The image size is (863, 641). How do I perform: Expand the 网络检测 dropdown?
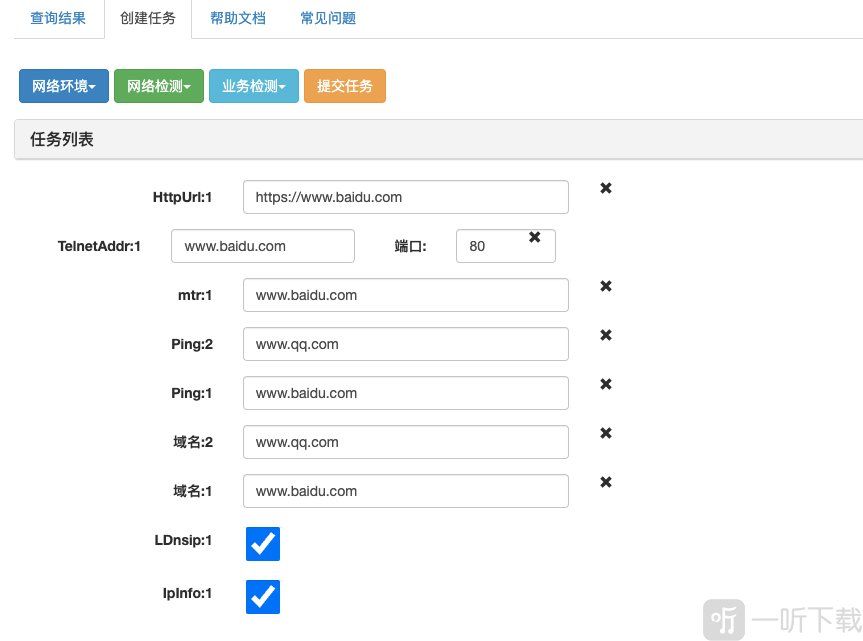[x=158, y=86]
